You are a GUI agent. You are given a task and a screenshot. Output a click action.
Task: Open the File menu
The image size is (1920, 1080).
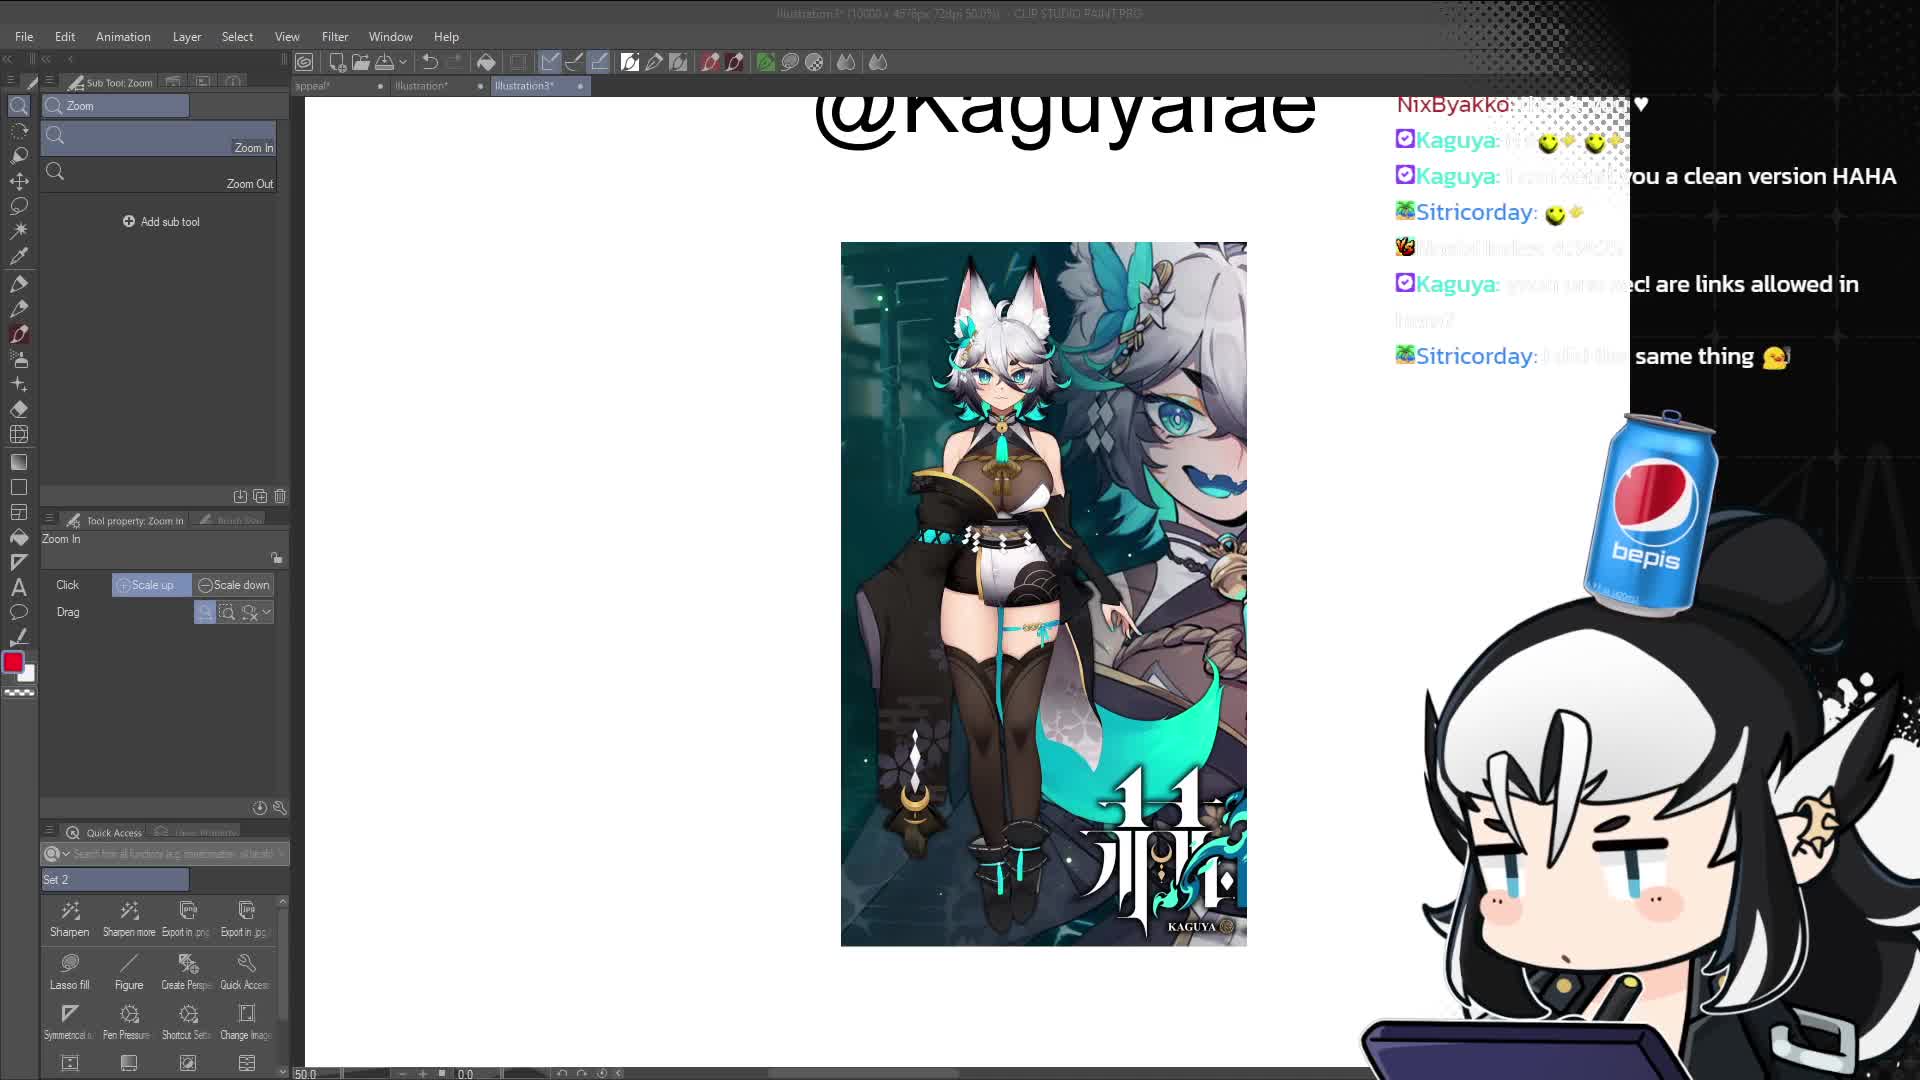24,37
